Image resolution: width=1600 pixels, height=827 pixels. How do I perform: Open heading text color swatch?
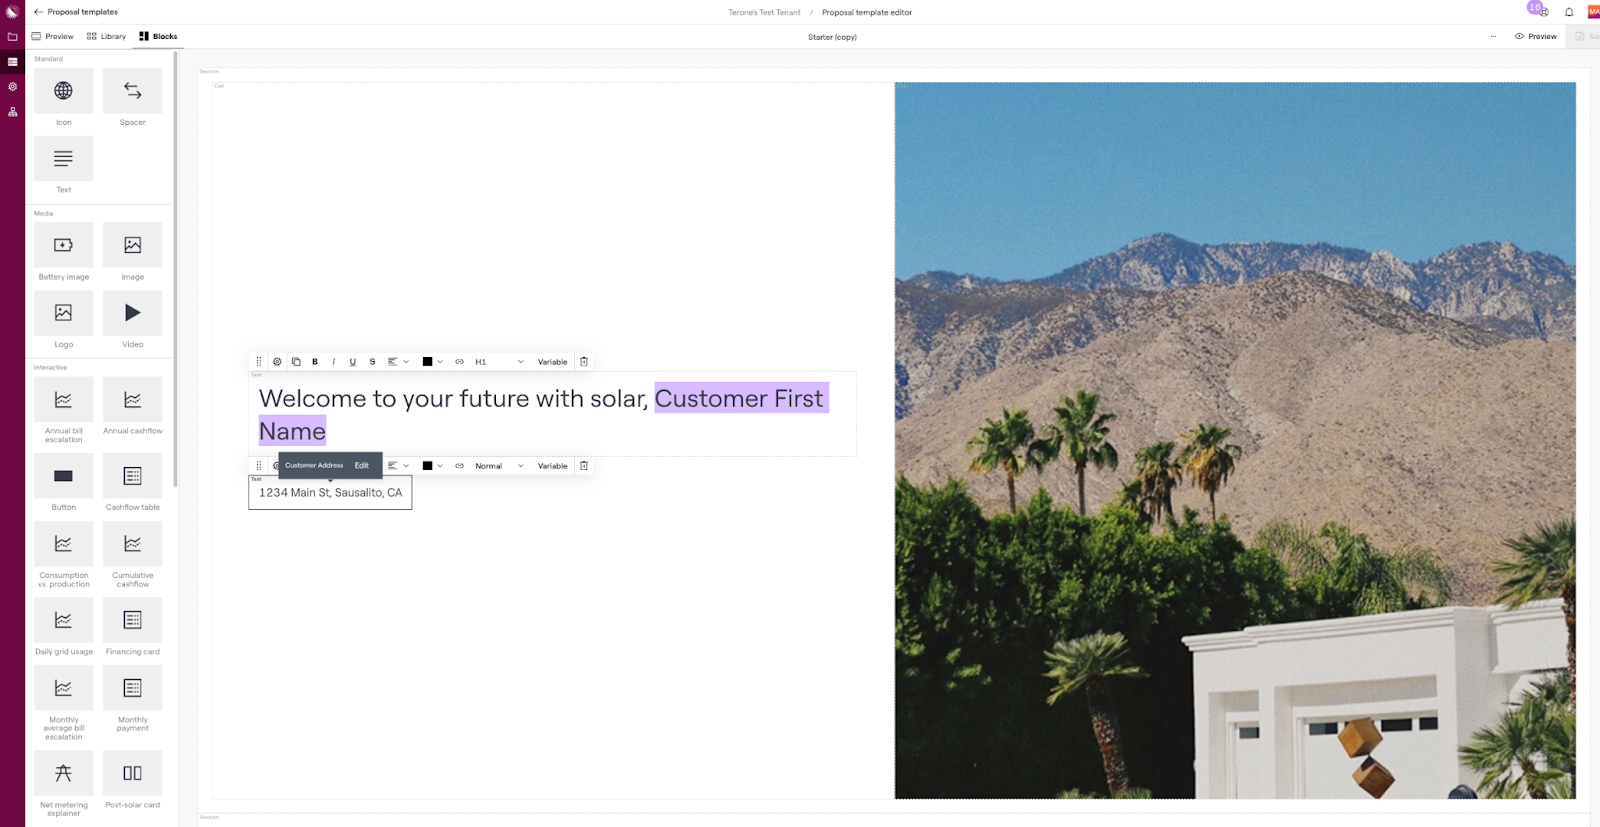(428, 362)
